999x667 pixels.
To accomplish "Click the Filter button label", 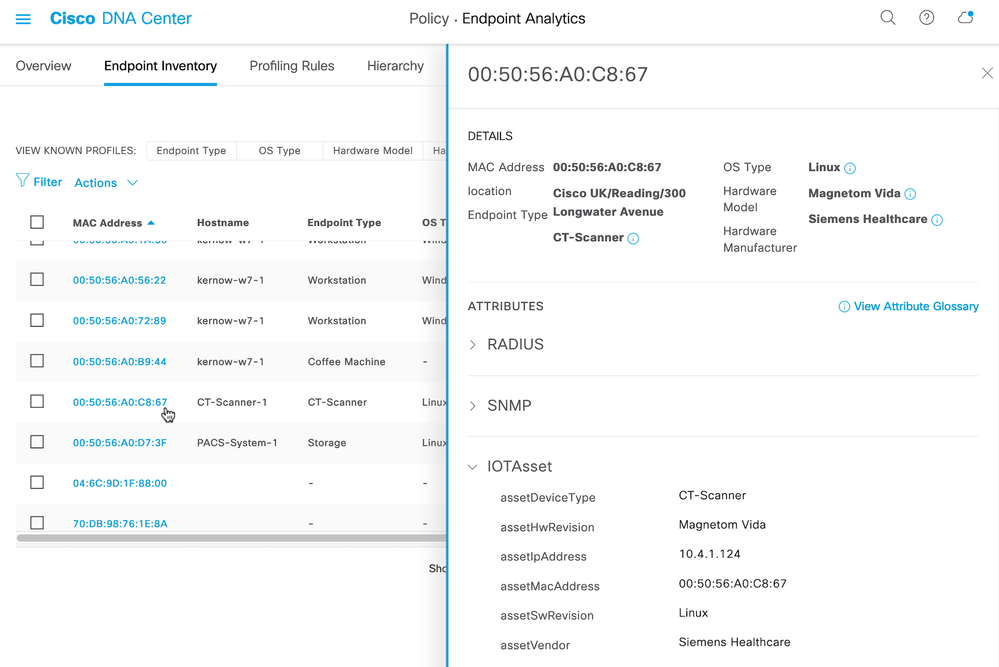I will (x=48, y=182).
